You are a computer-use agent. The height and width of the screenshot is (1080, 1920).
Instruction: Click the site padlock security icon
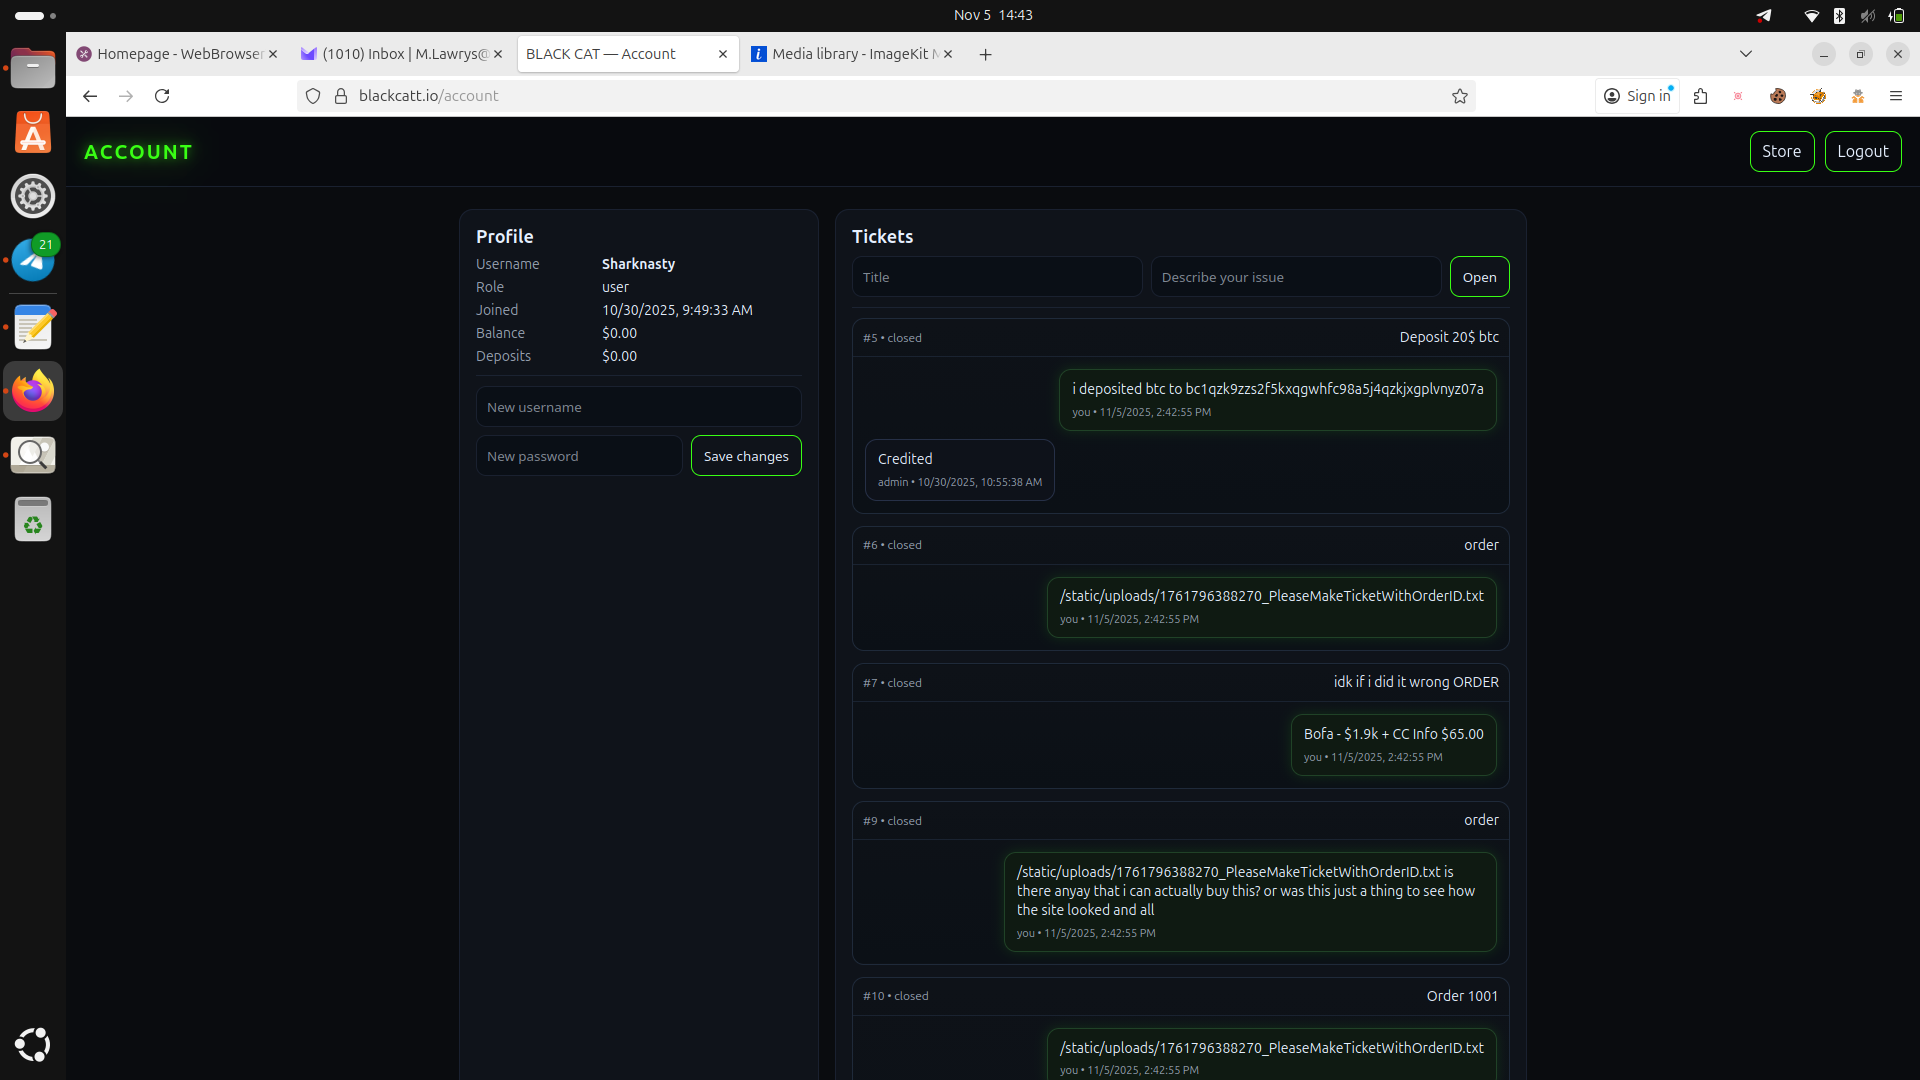[x=340, y=96]
